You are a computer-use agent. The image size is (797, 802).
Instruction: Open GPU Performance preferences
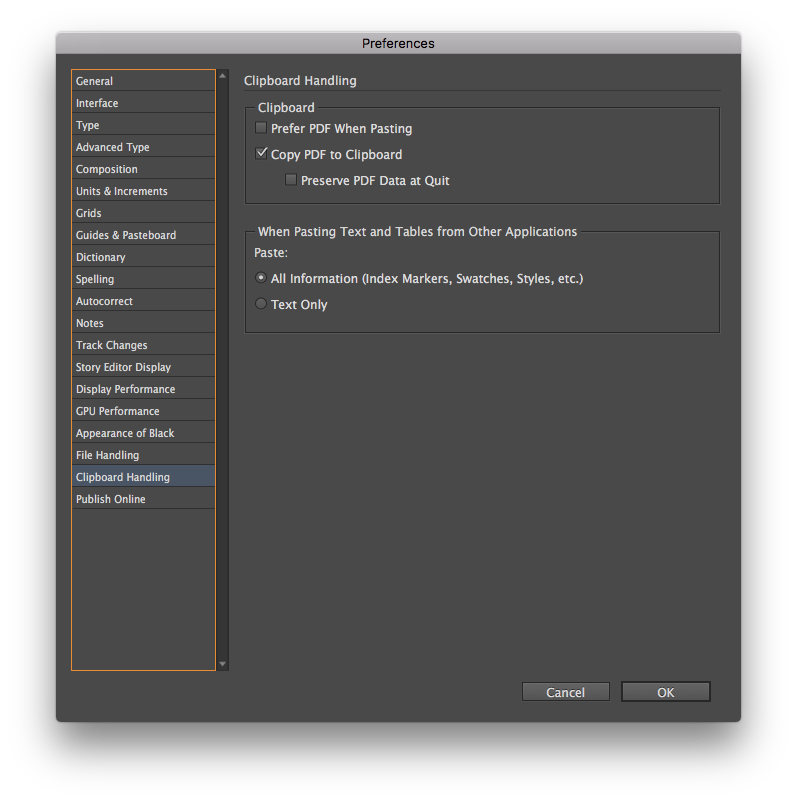[x=143, y=411]
